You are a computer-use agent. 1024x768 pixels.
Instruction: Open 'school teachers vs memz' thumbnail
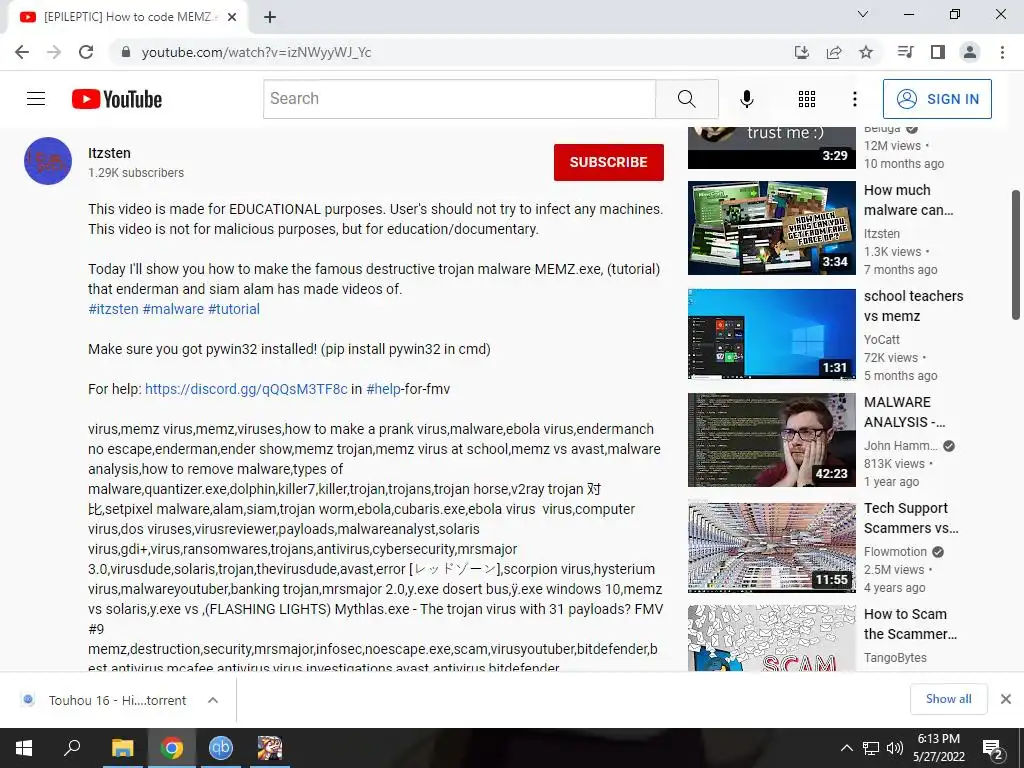(x=772, y=334)
